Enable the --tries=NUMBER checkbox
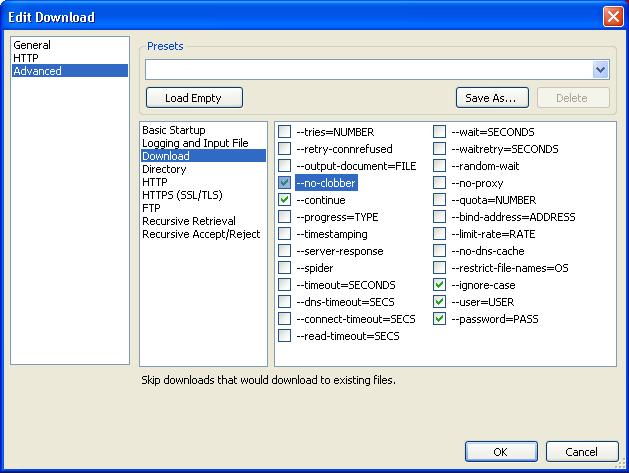This screenshot has width=629, height=473. [285, 132]
